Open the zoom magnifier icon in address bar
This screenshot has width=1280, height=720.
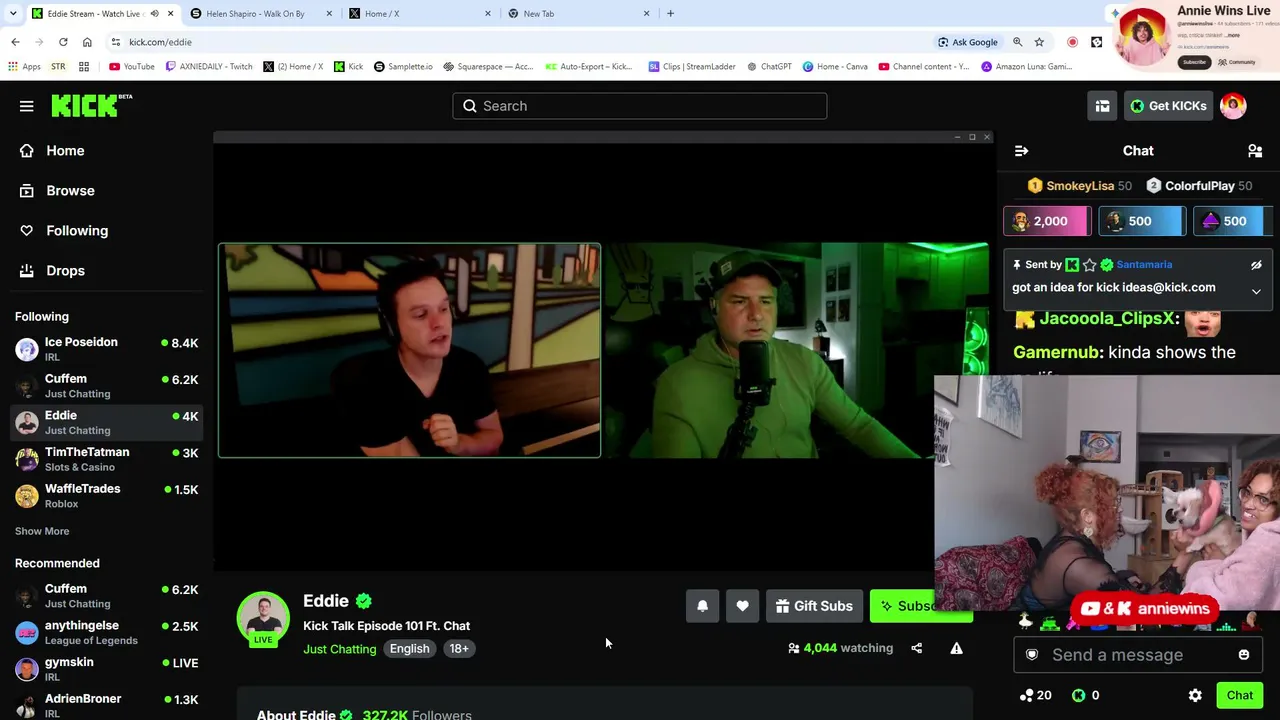click(x=1017, y=42)
